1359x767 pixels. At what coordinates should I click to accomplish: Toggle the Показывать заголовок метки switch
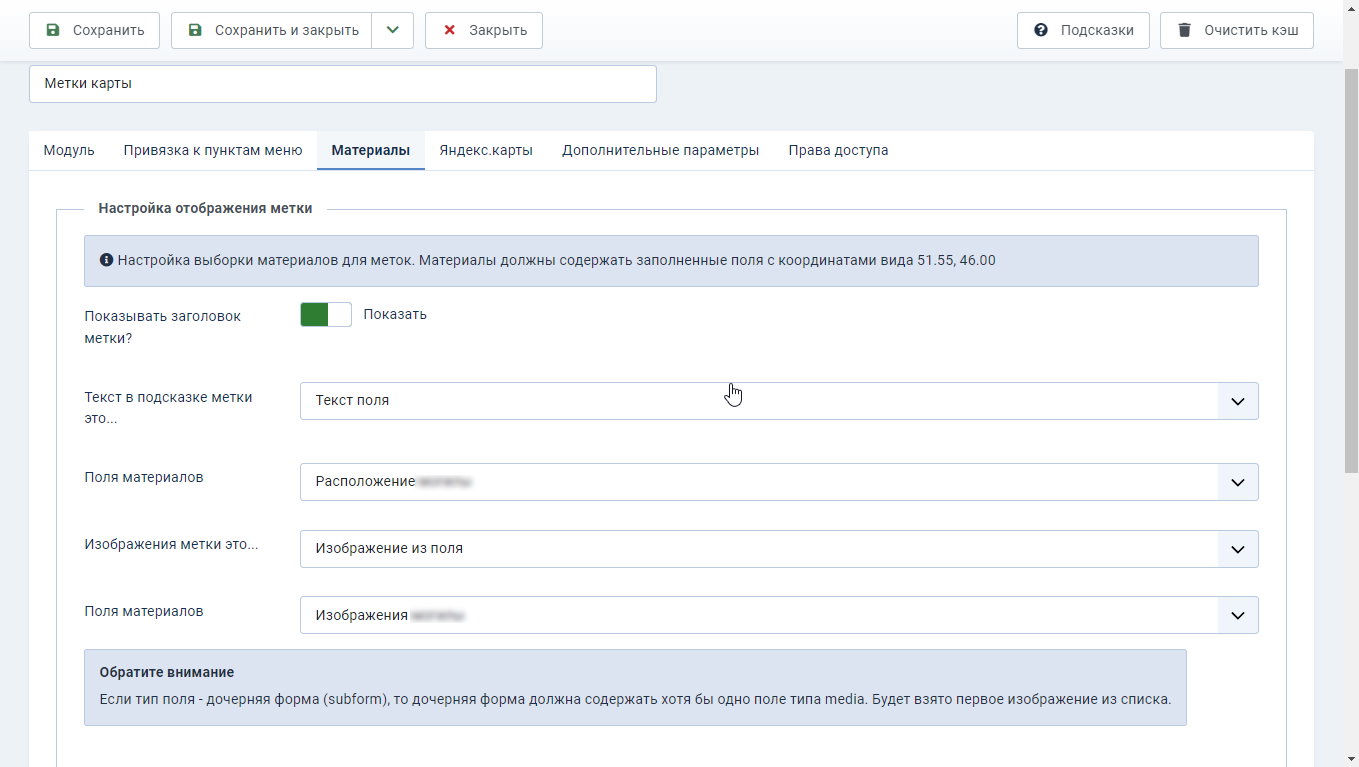pos(326,314)
